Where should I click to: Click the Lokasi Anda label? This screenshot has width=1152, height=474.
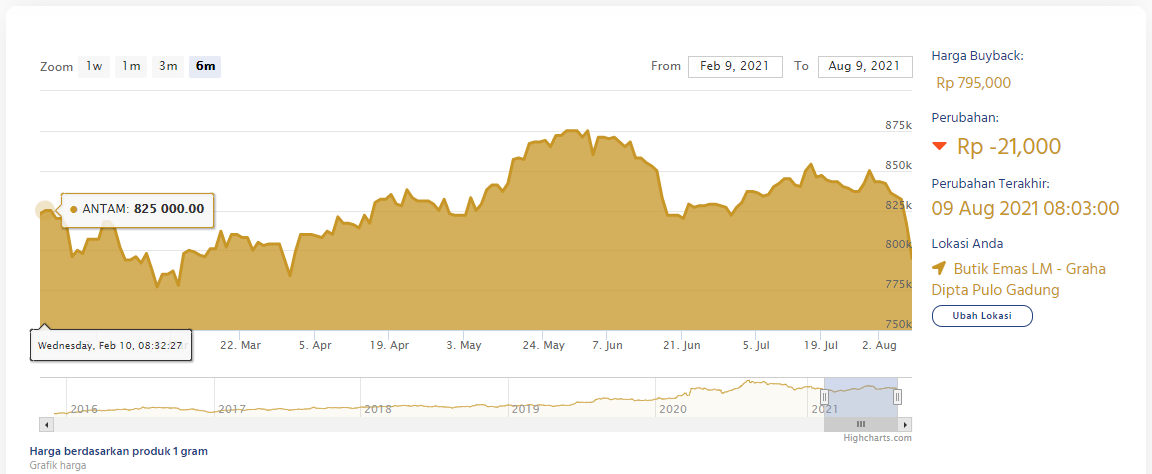[x=967, y=244]
